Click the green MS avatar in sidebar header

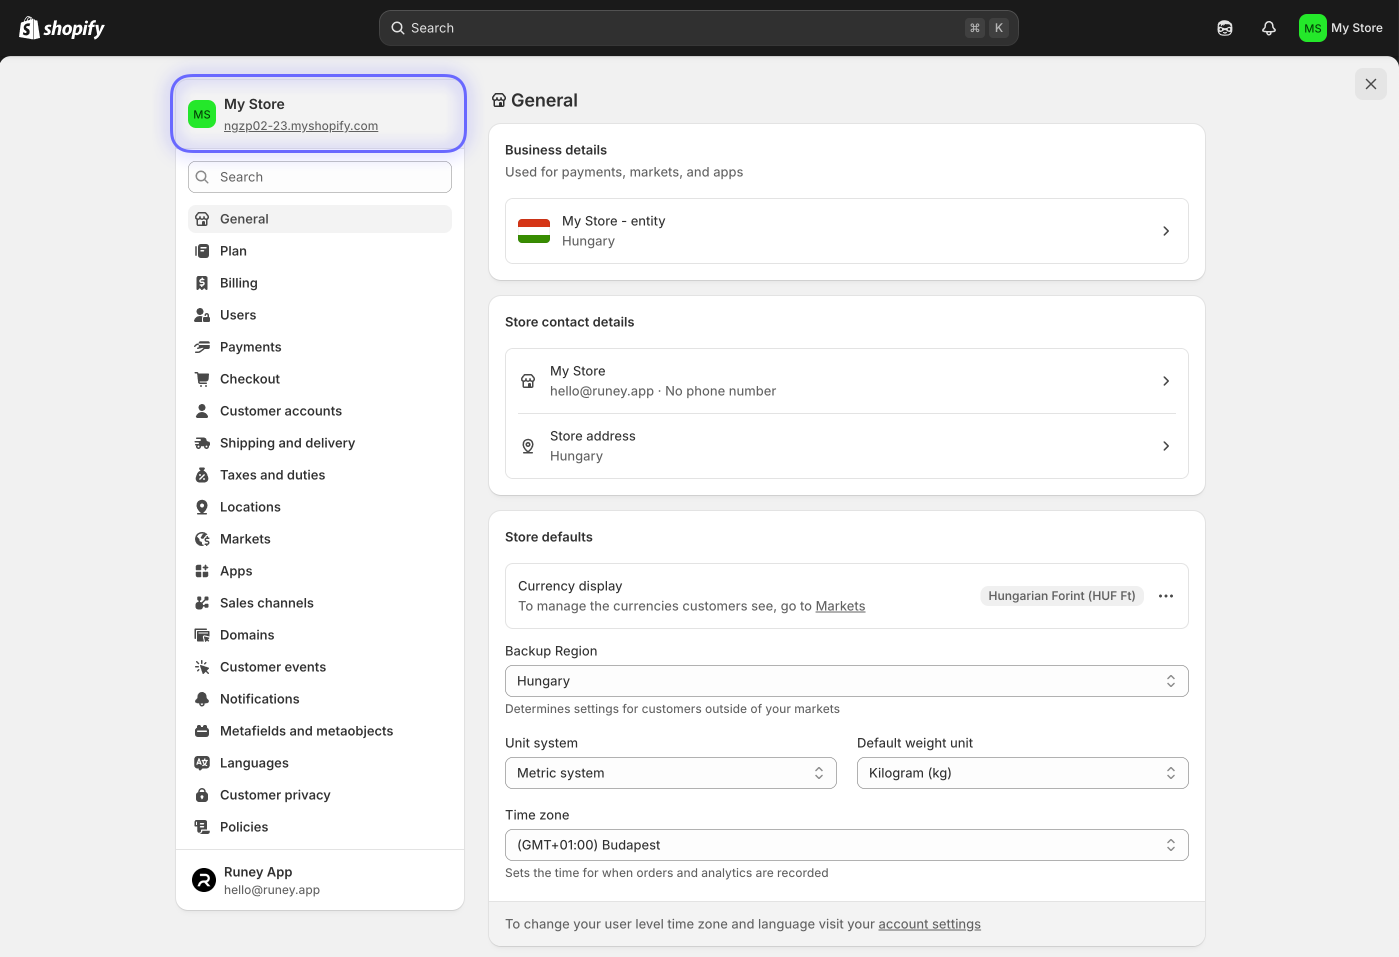(202, 114)
